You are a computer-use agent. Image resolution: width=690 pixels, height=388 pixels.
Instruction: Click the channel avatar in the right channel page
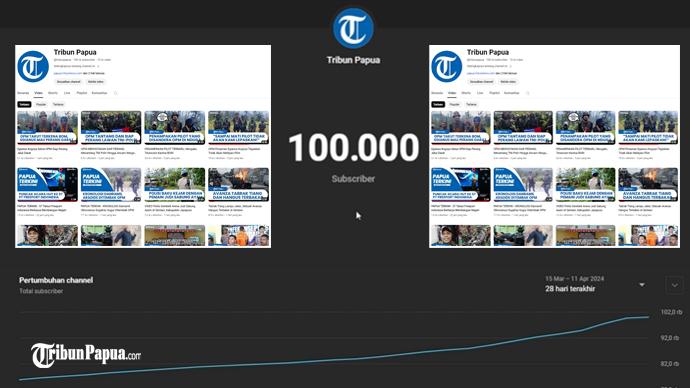click(x=447, y=67)
